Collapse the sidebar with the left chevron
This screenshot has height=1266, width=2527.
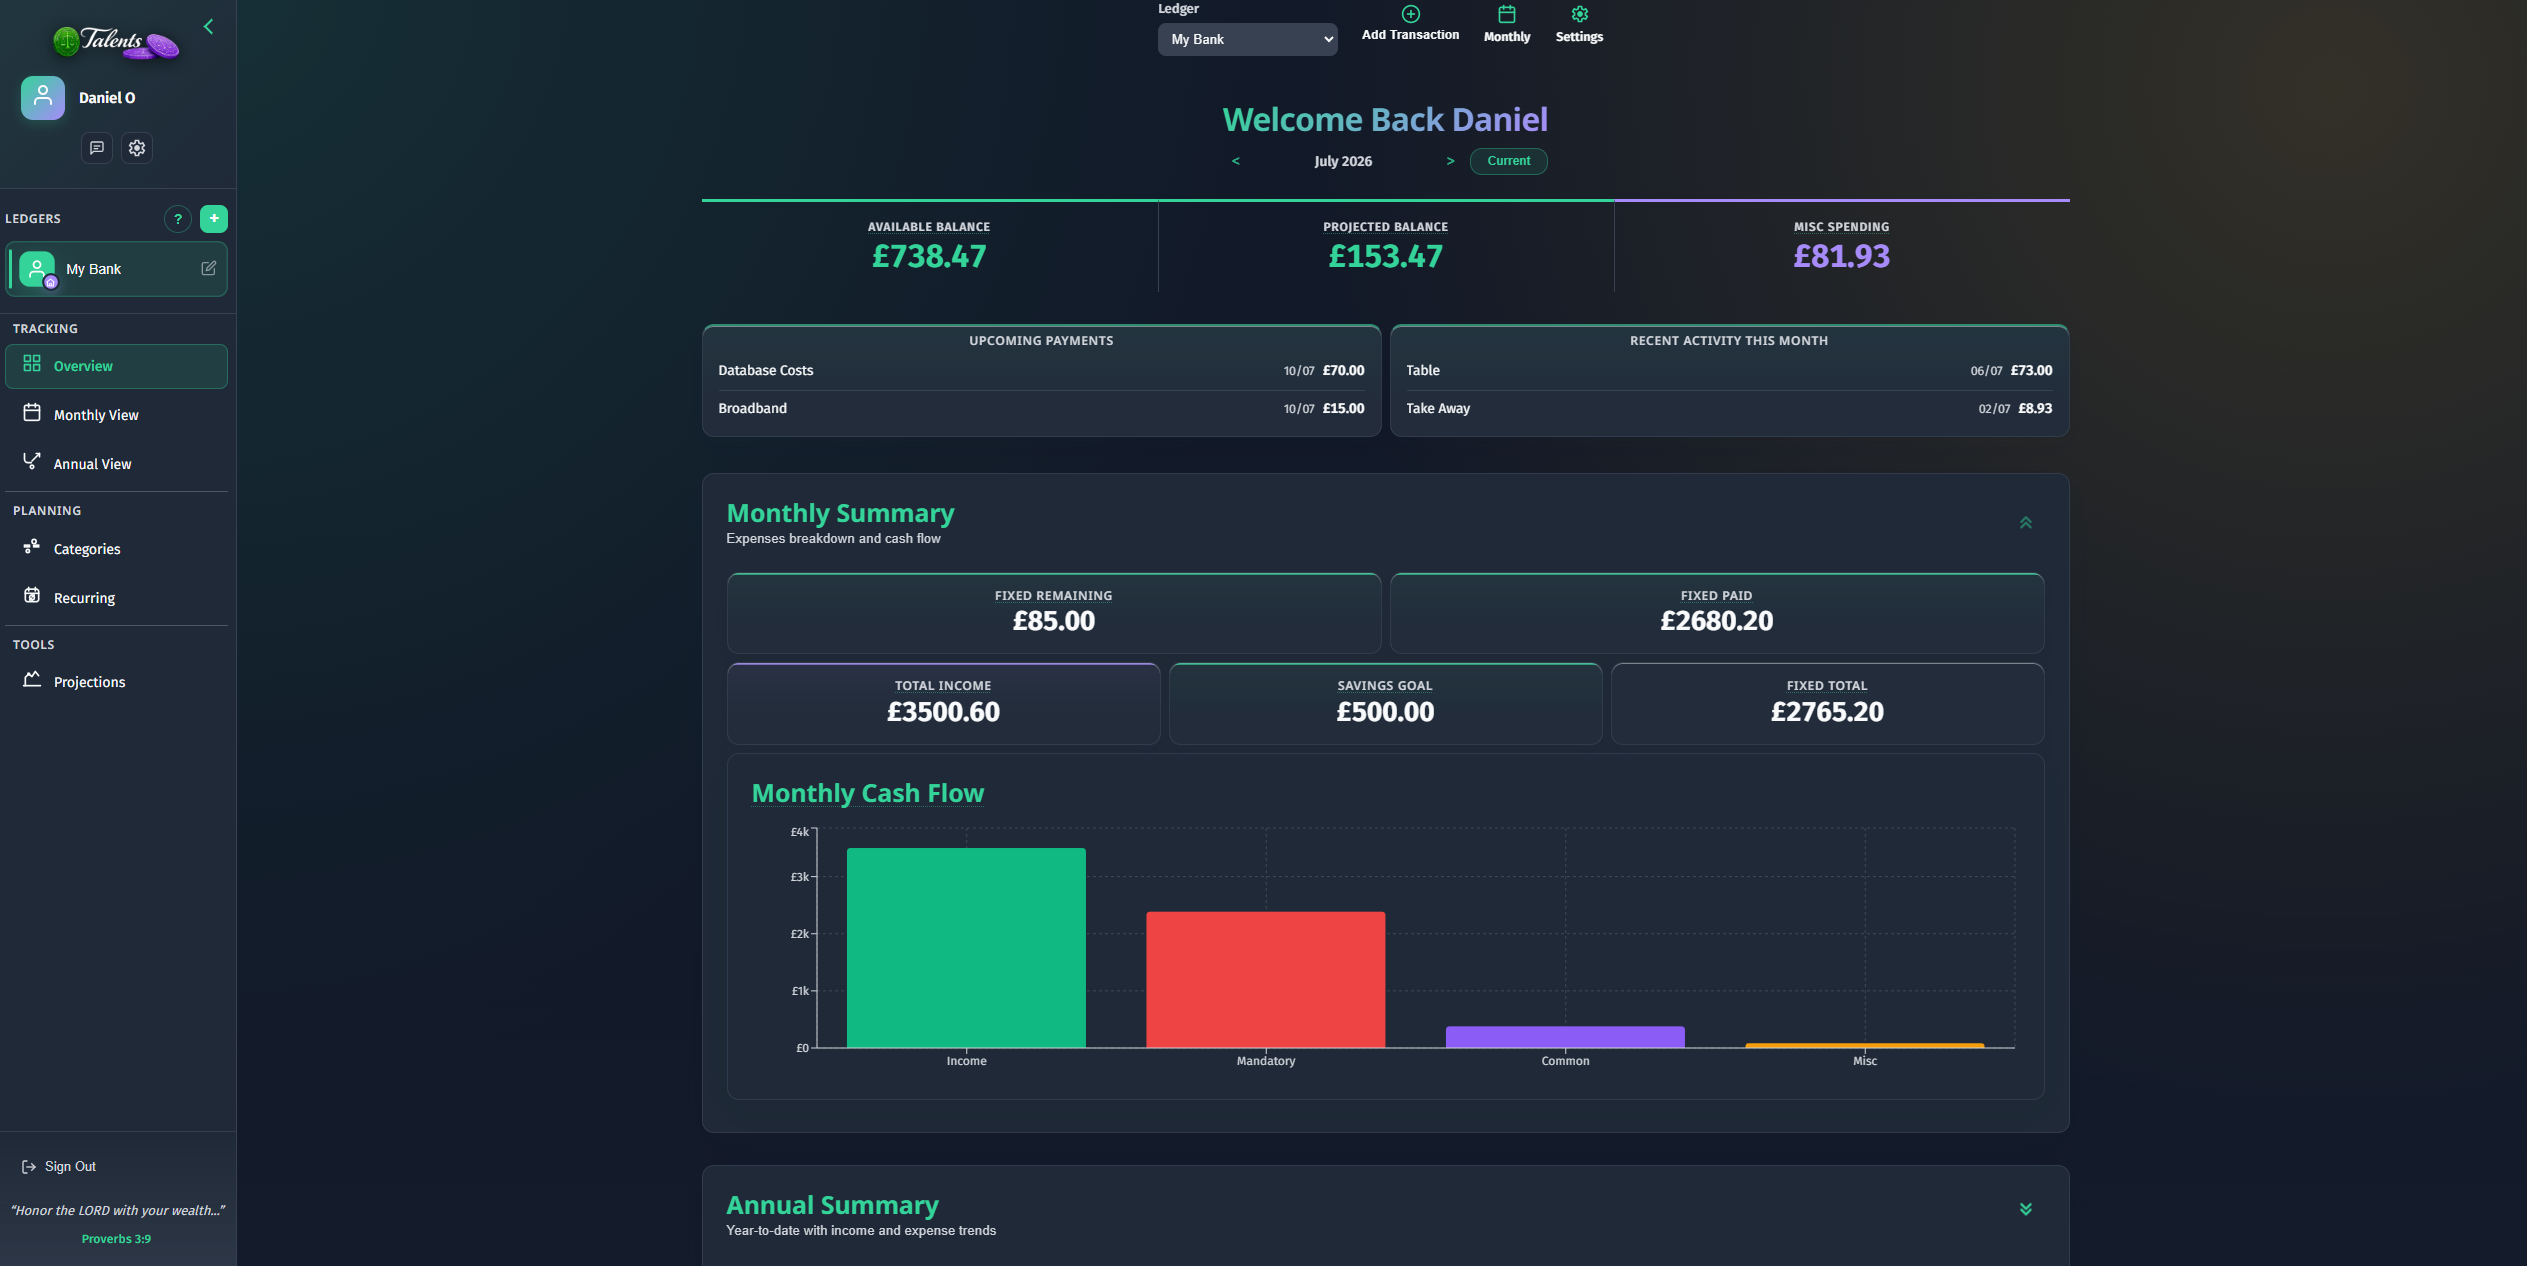point(208,27)
